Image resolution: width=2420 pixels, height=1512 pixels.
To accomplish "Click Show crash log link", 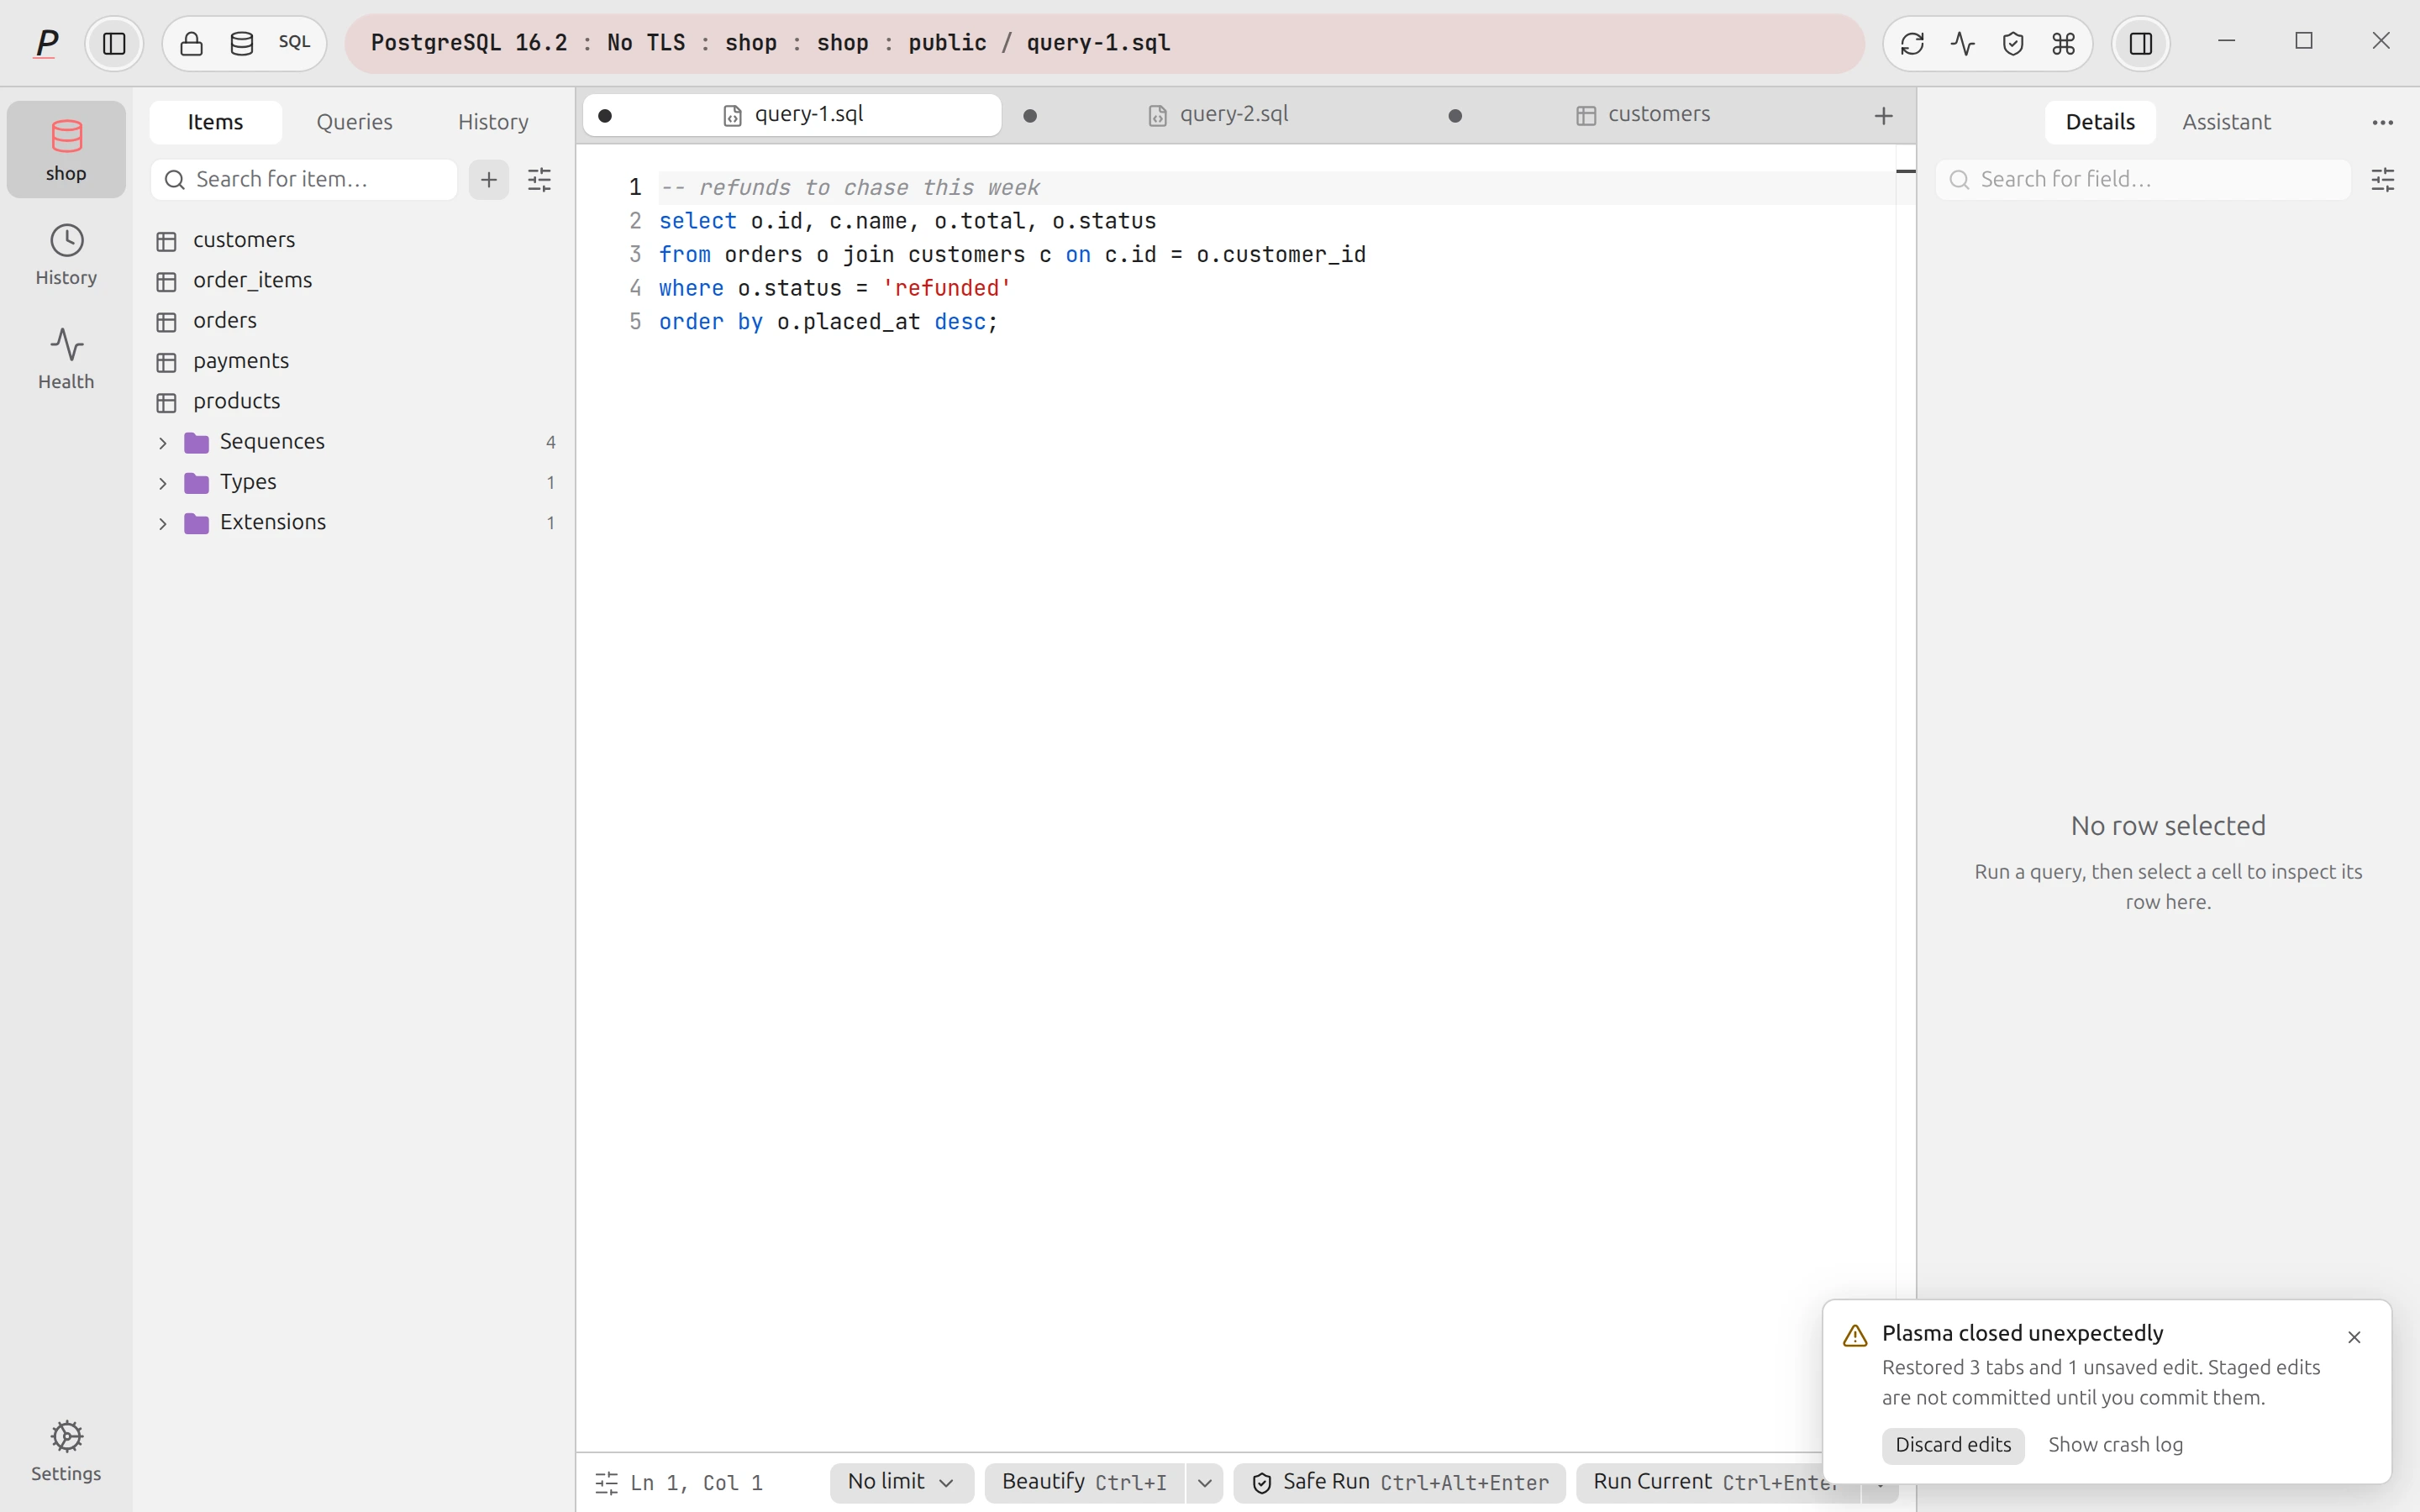I will pos(2115,1445).
